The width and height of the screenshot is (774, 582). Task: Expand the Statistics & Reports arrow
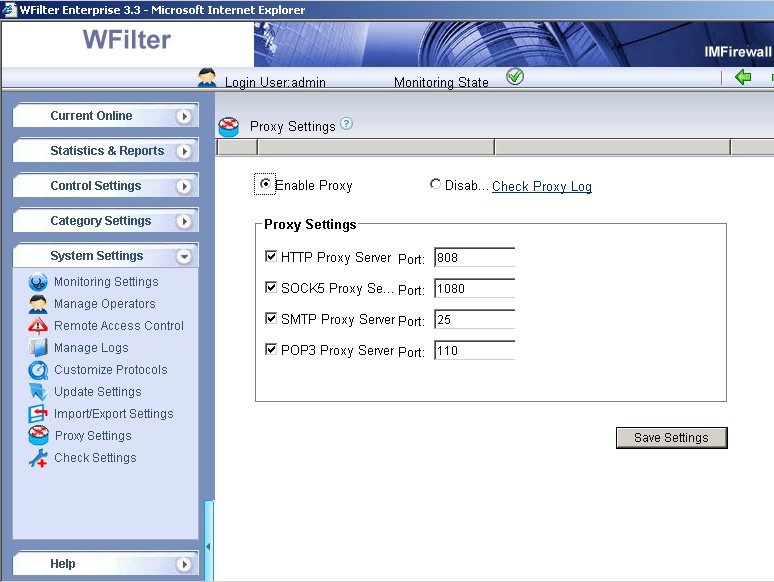(x=184, y=151)
